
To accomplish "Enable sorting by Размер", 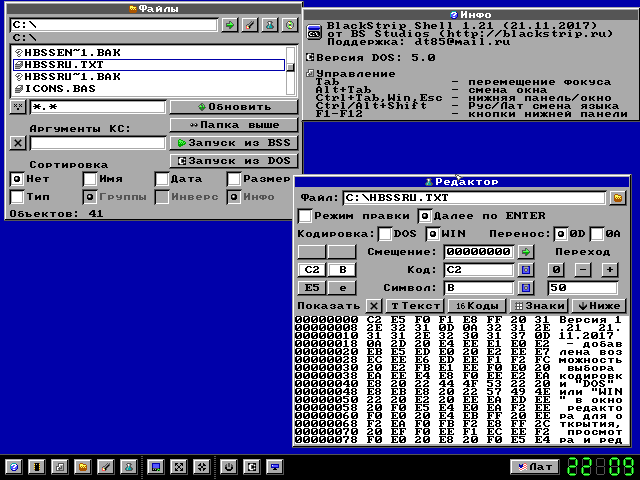I will [234, 179].
